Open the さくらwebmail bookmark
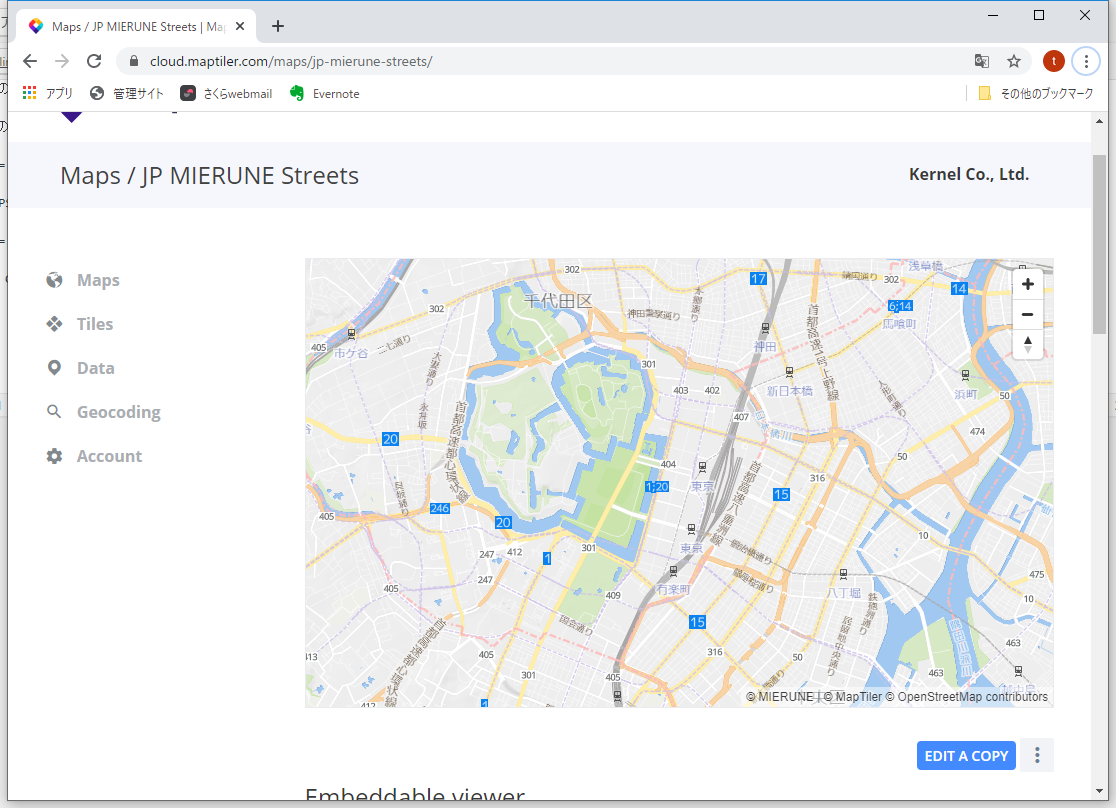Viewport: 1116px width, 808px height. tap(227, 93)
